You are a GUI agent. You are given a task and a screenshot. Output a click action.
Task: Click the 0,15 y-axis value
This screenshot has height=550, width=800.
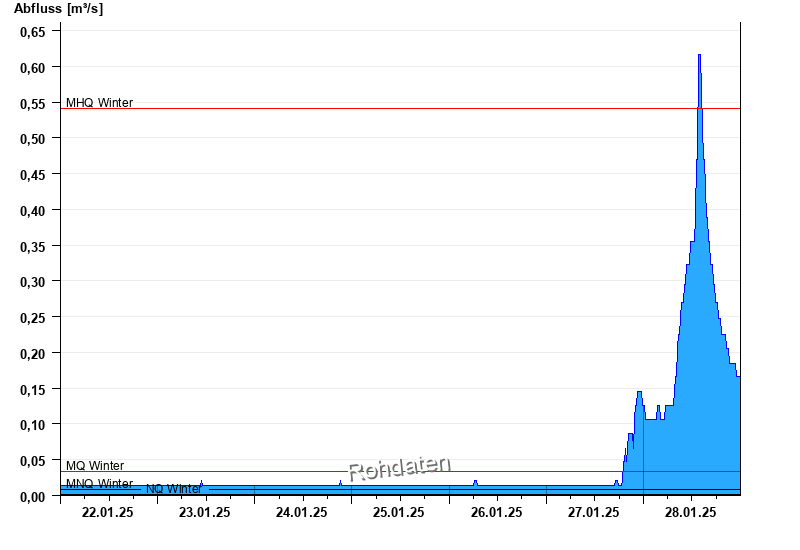click(x=33, y=390)
